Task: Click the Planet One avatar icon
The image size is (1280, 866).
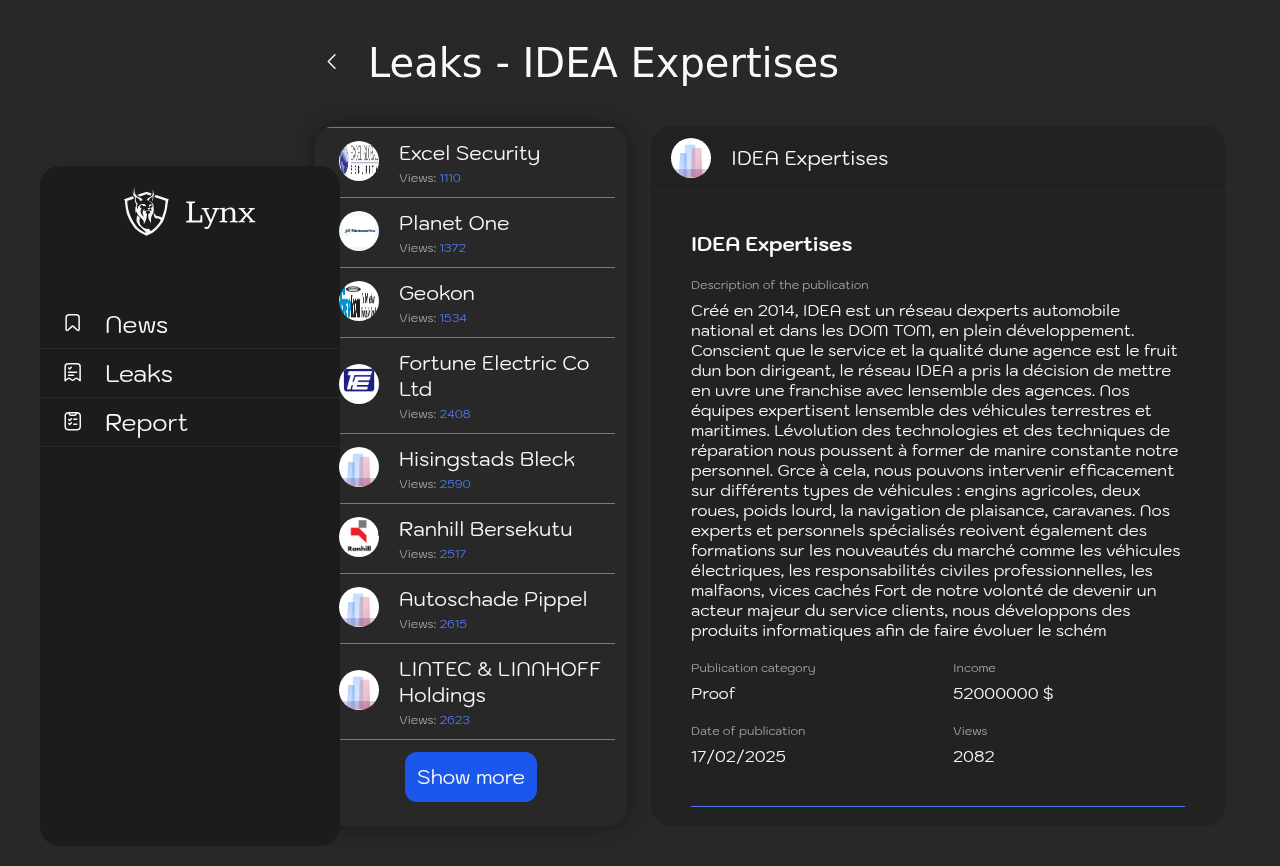Action: tap(359, 231)
